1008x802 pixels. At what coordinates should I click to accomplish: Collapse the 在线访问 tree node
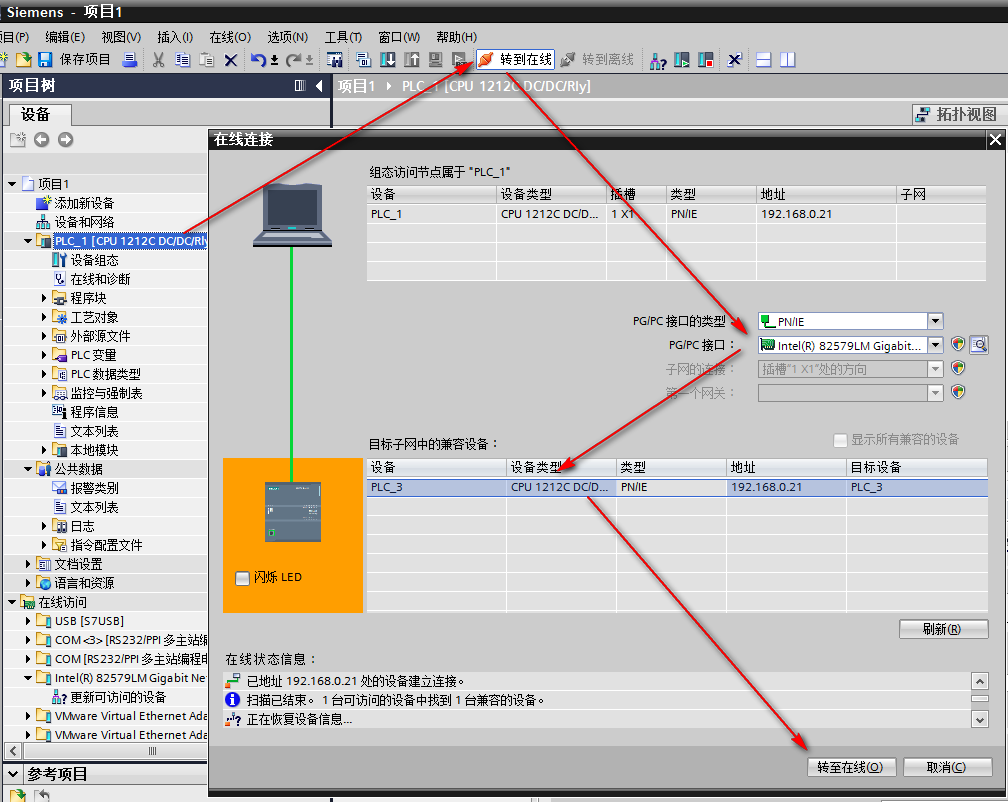point(12,602)
